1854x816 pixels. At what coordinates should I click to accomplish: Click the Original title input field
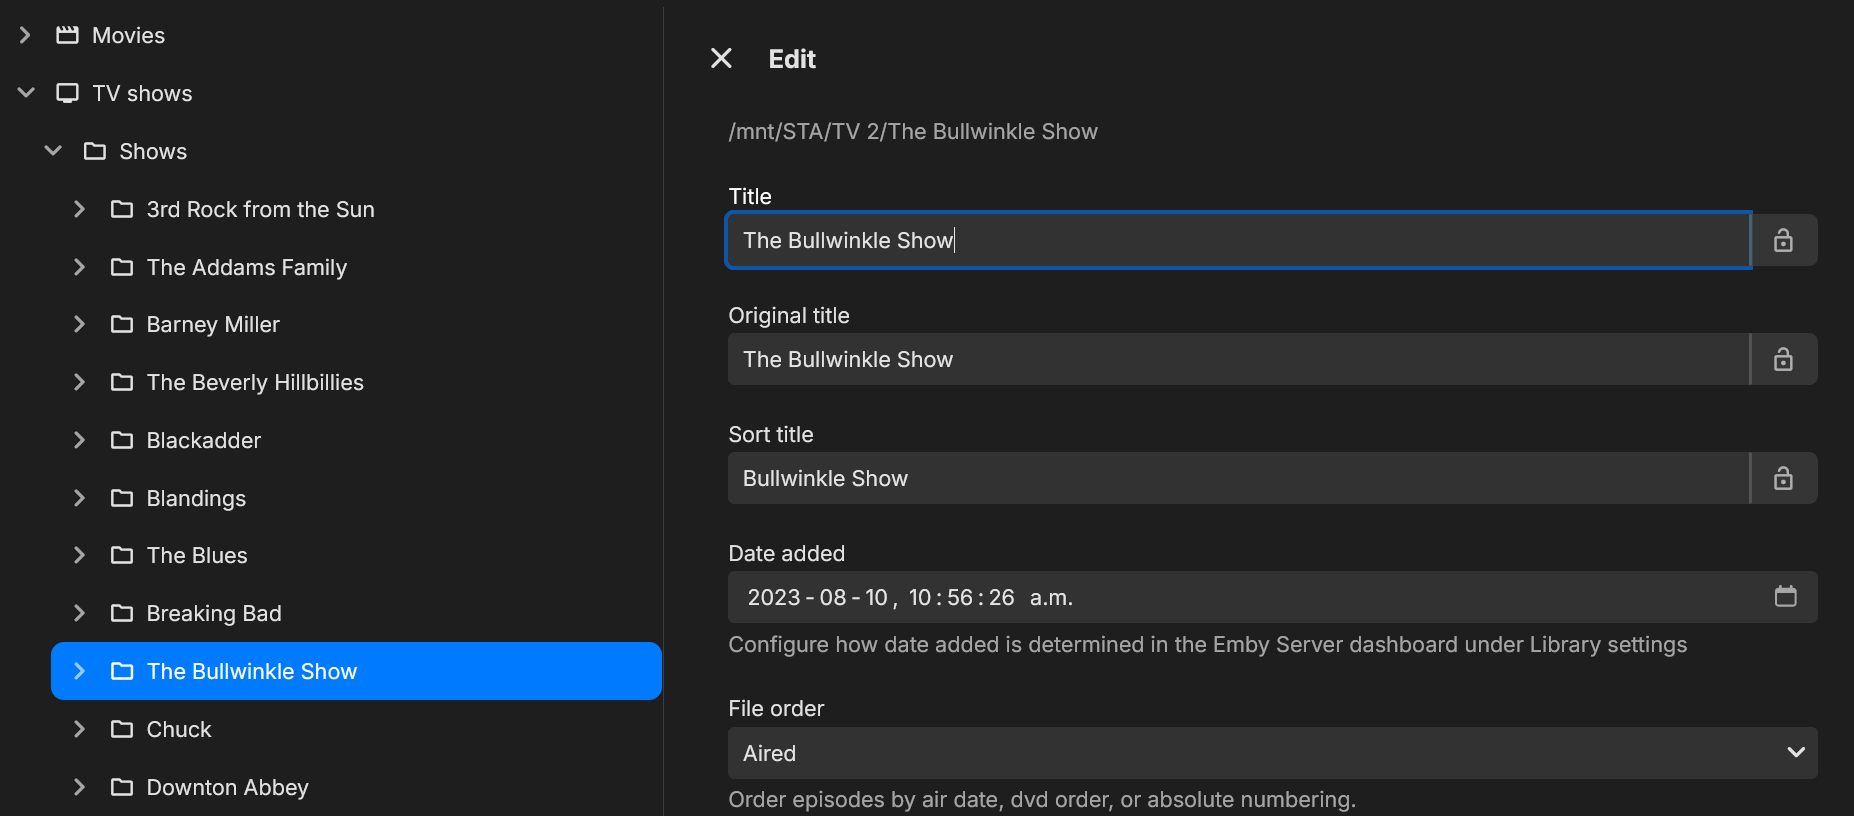click(x=1238, y=359)
